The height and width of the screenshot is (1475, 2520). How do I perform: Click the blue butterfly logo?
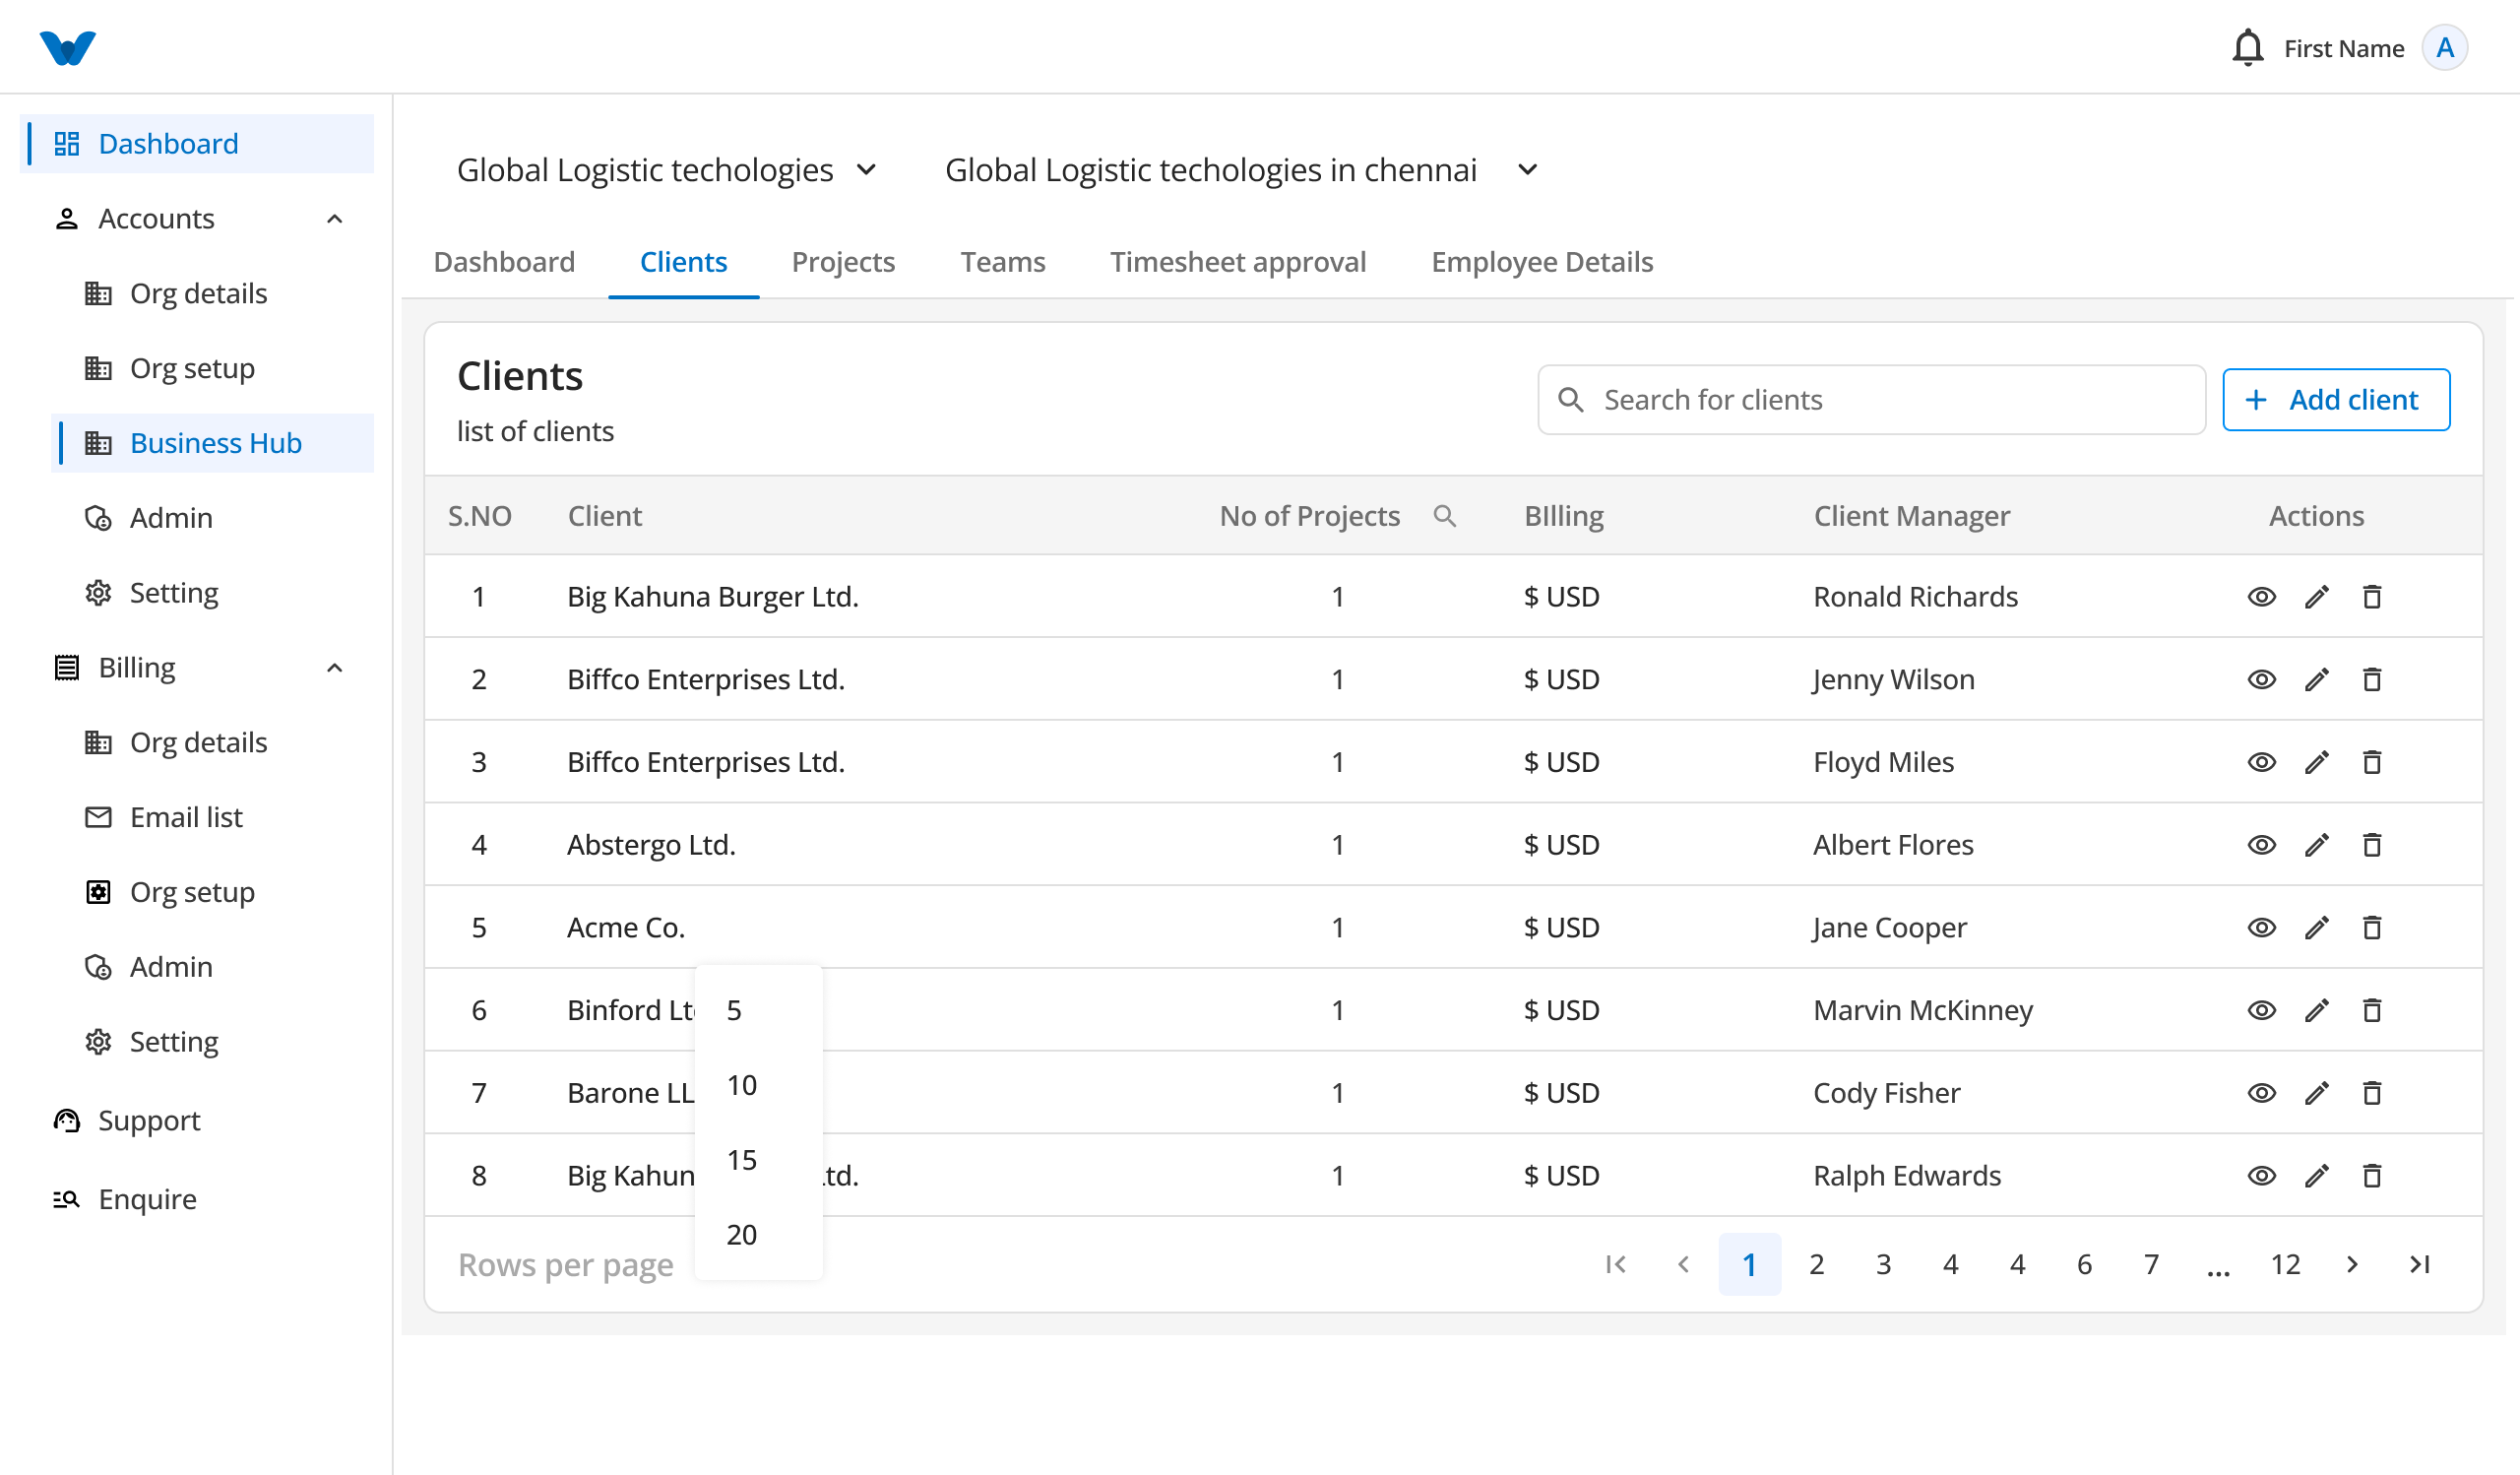68,48
